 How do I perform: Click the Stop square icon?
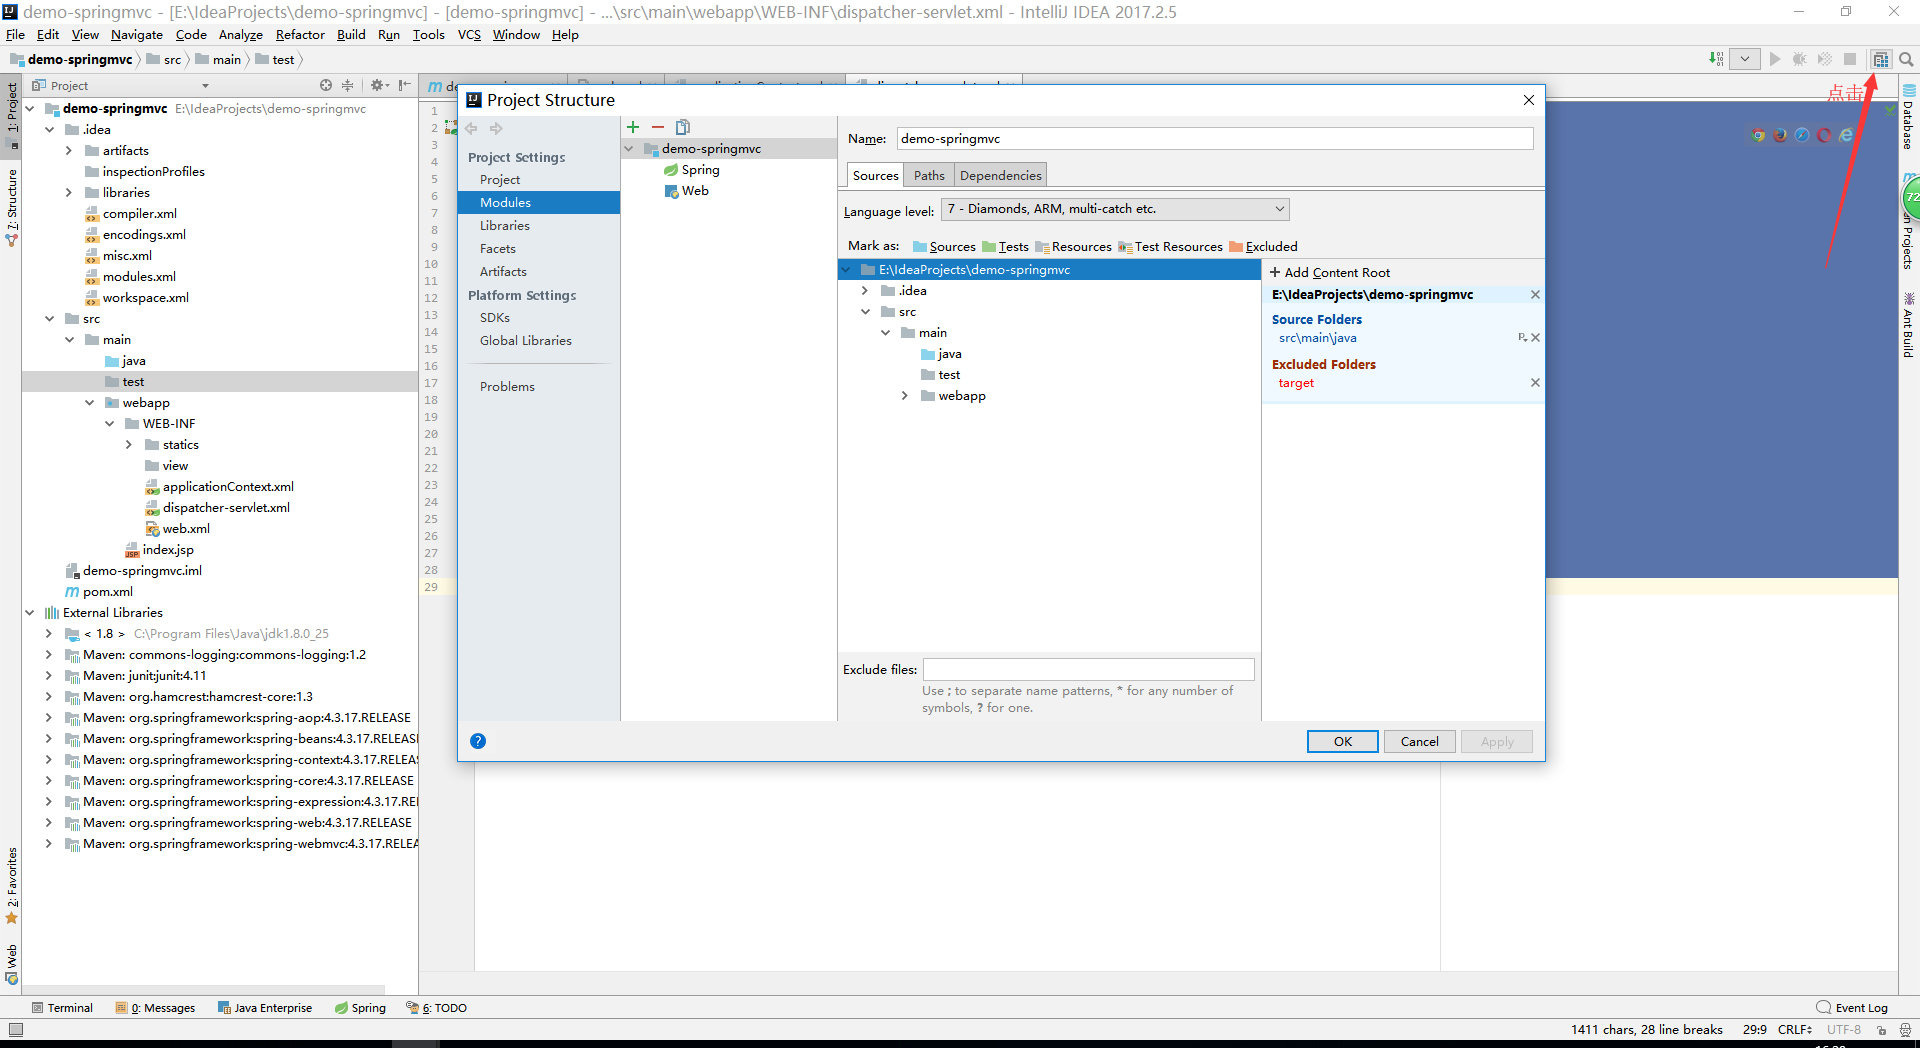(1850, 59)
